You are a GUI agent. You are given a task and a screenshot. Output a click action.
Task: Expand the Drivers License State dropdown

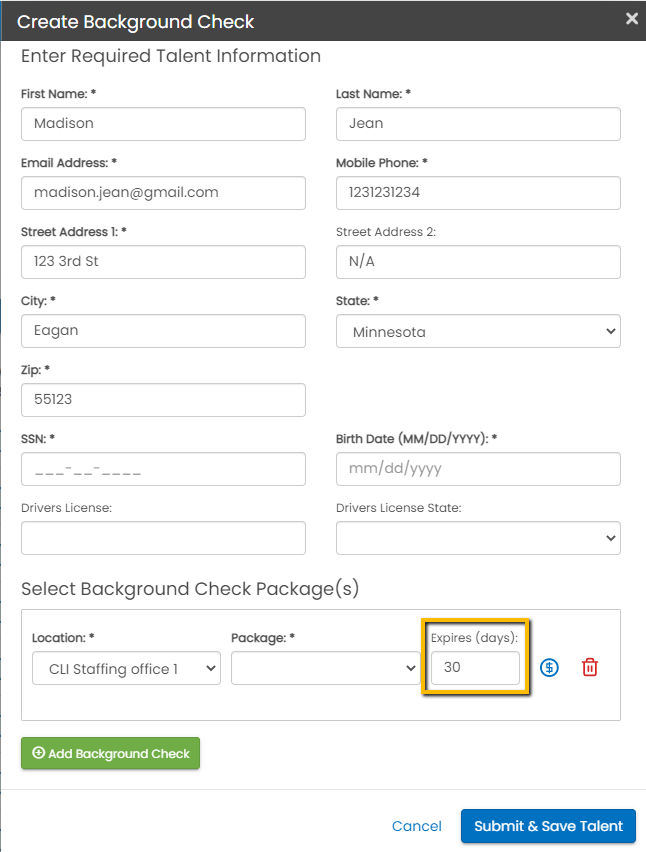click(478, 538)
